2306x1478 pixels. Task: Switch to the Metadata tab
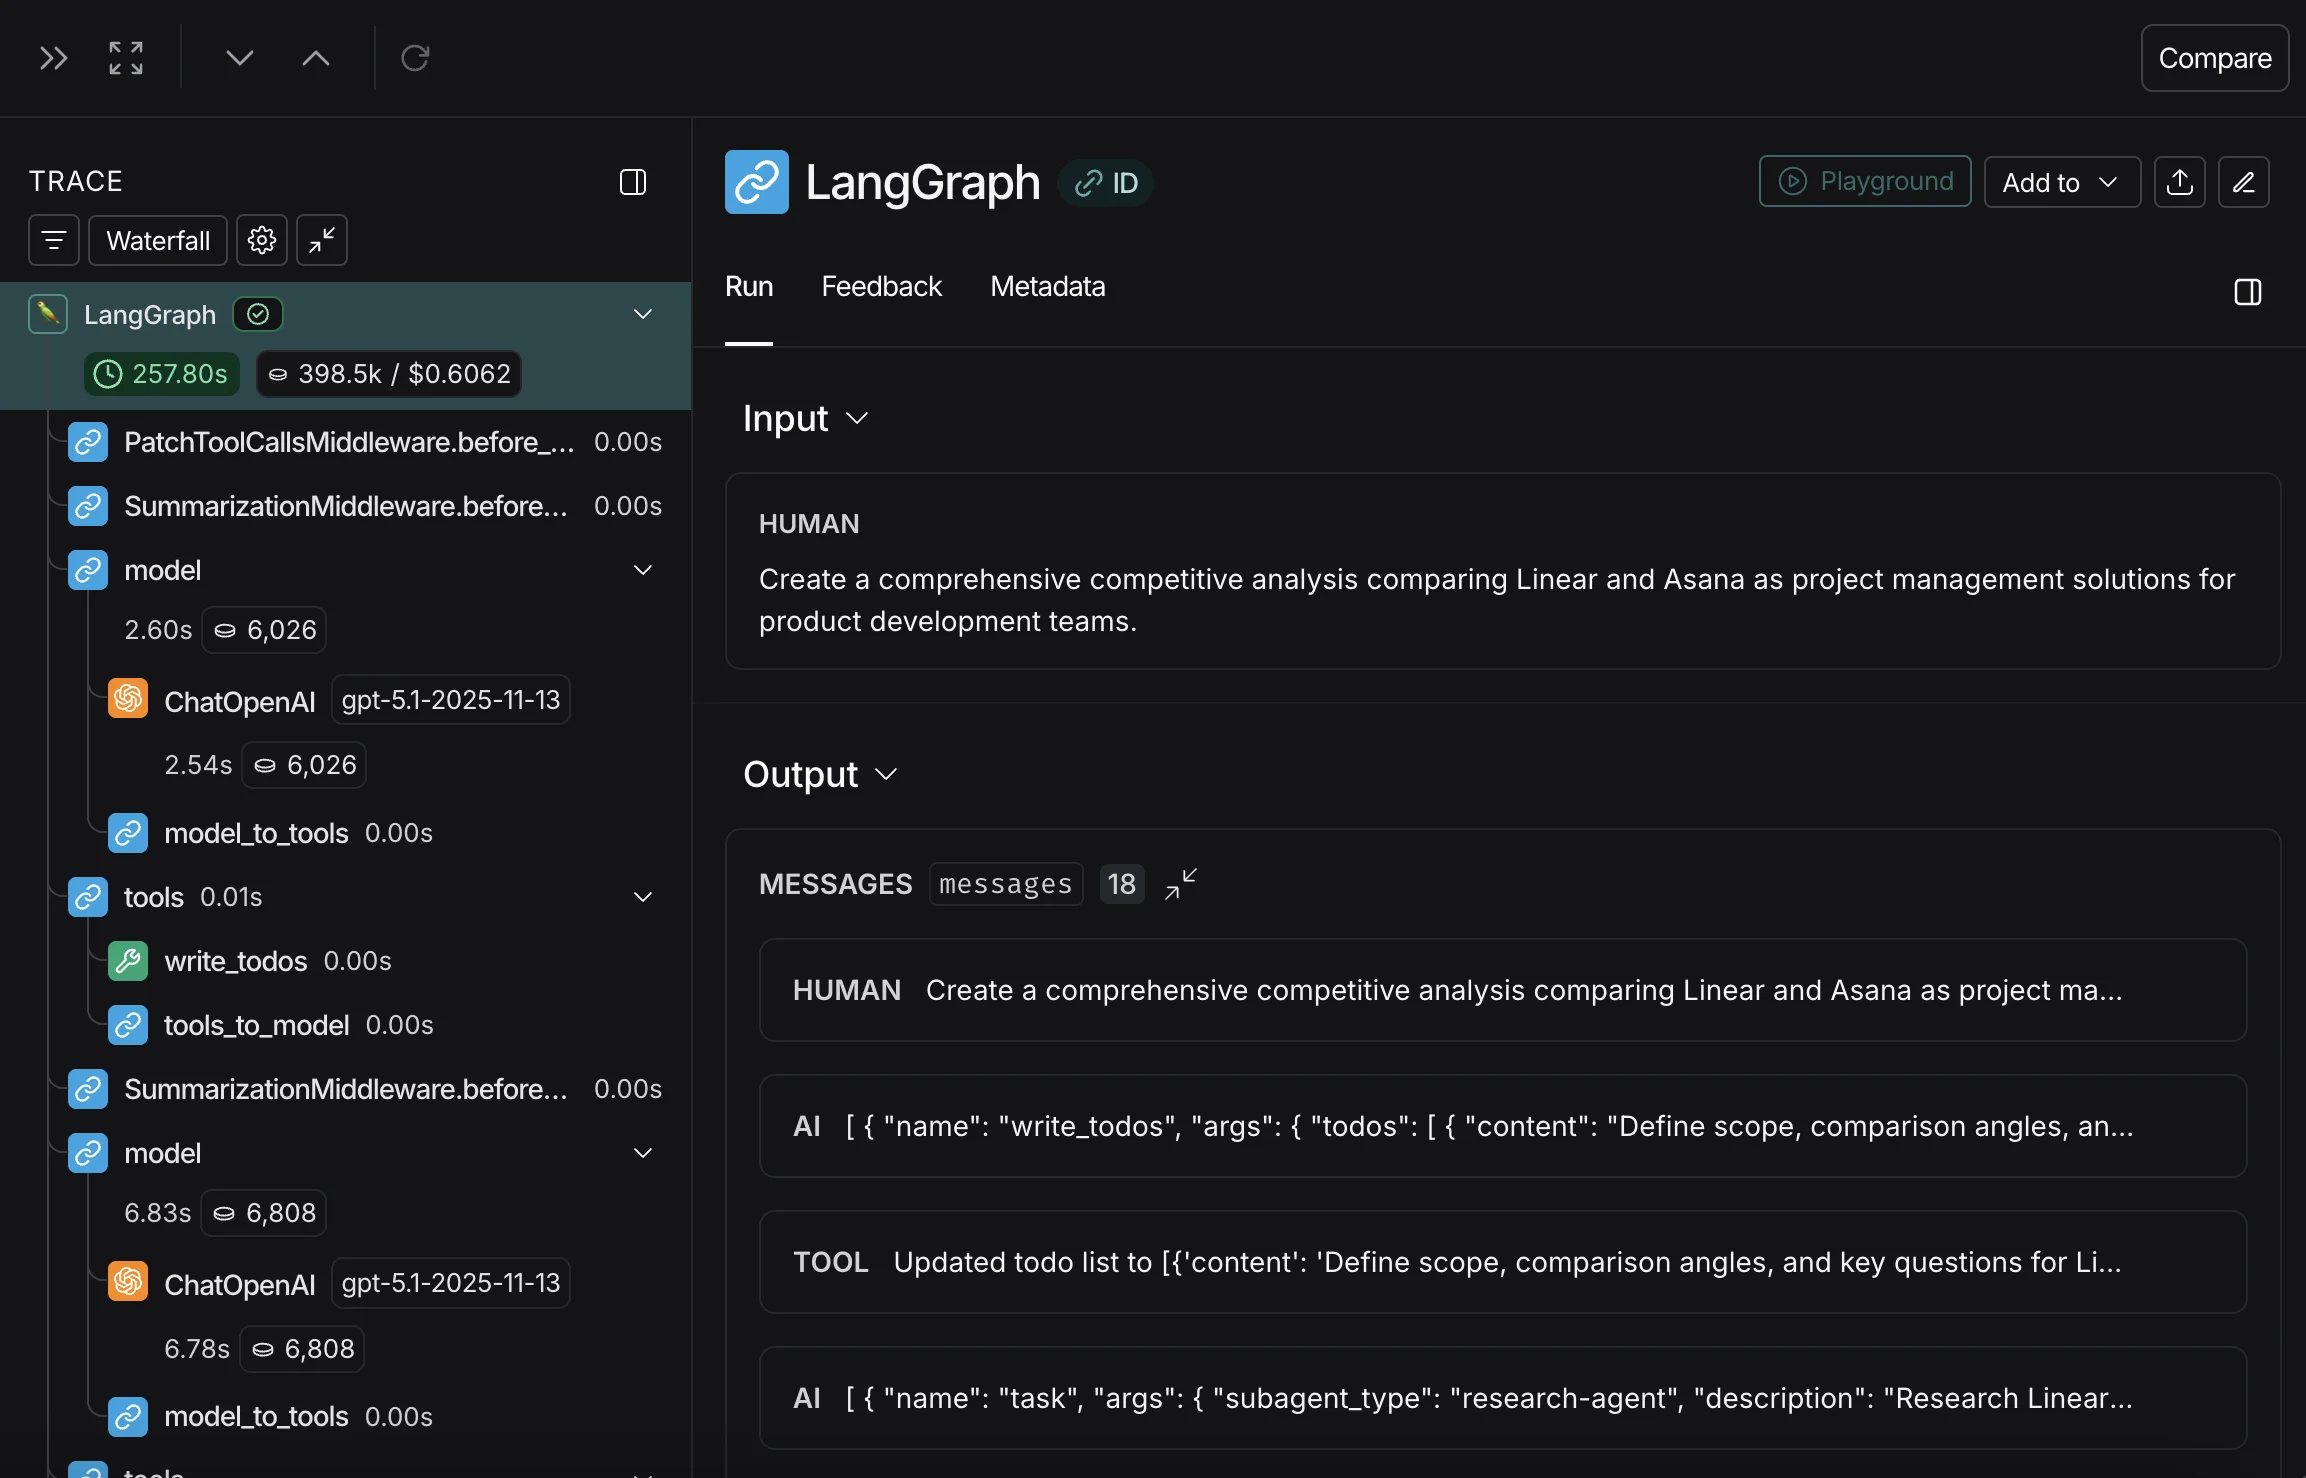(x=1047, y=287)
